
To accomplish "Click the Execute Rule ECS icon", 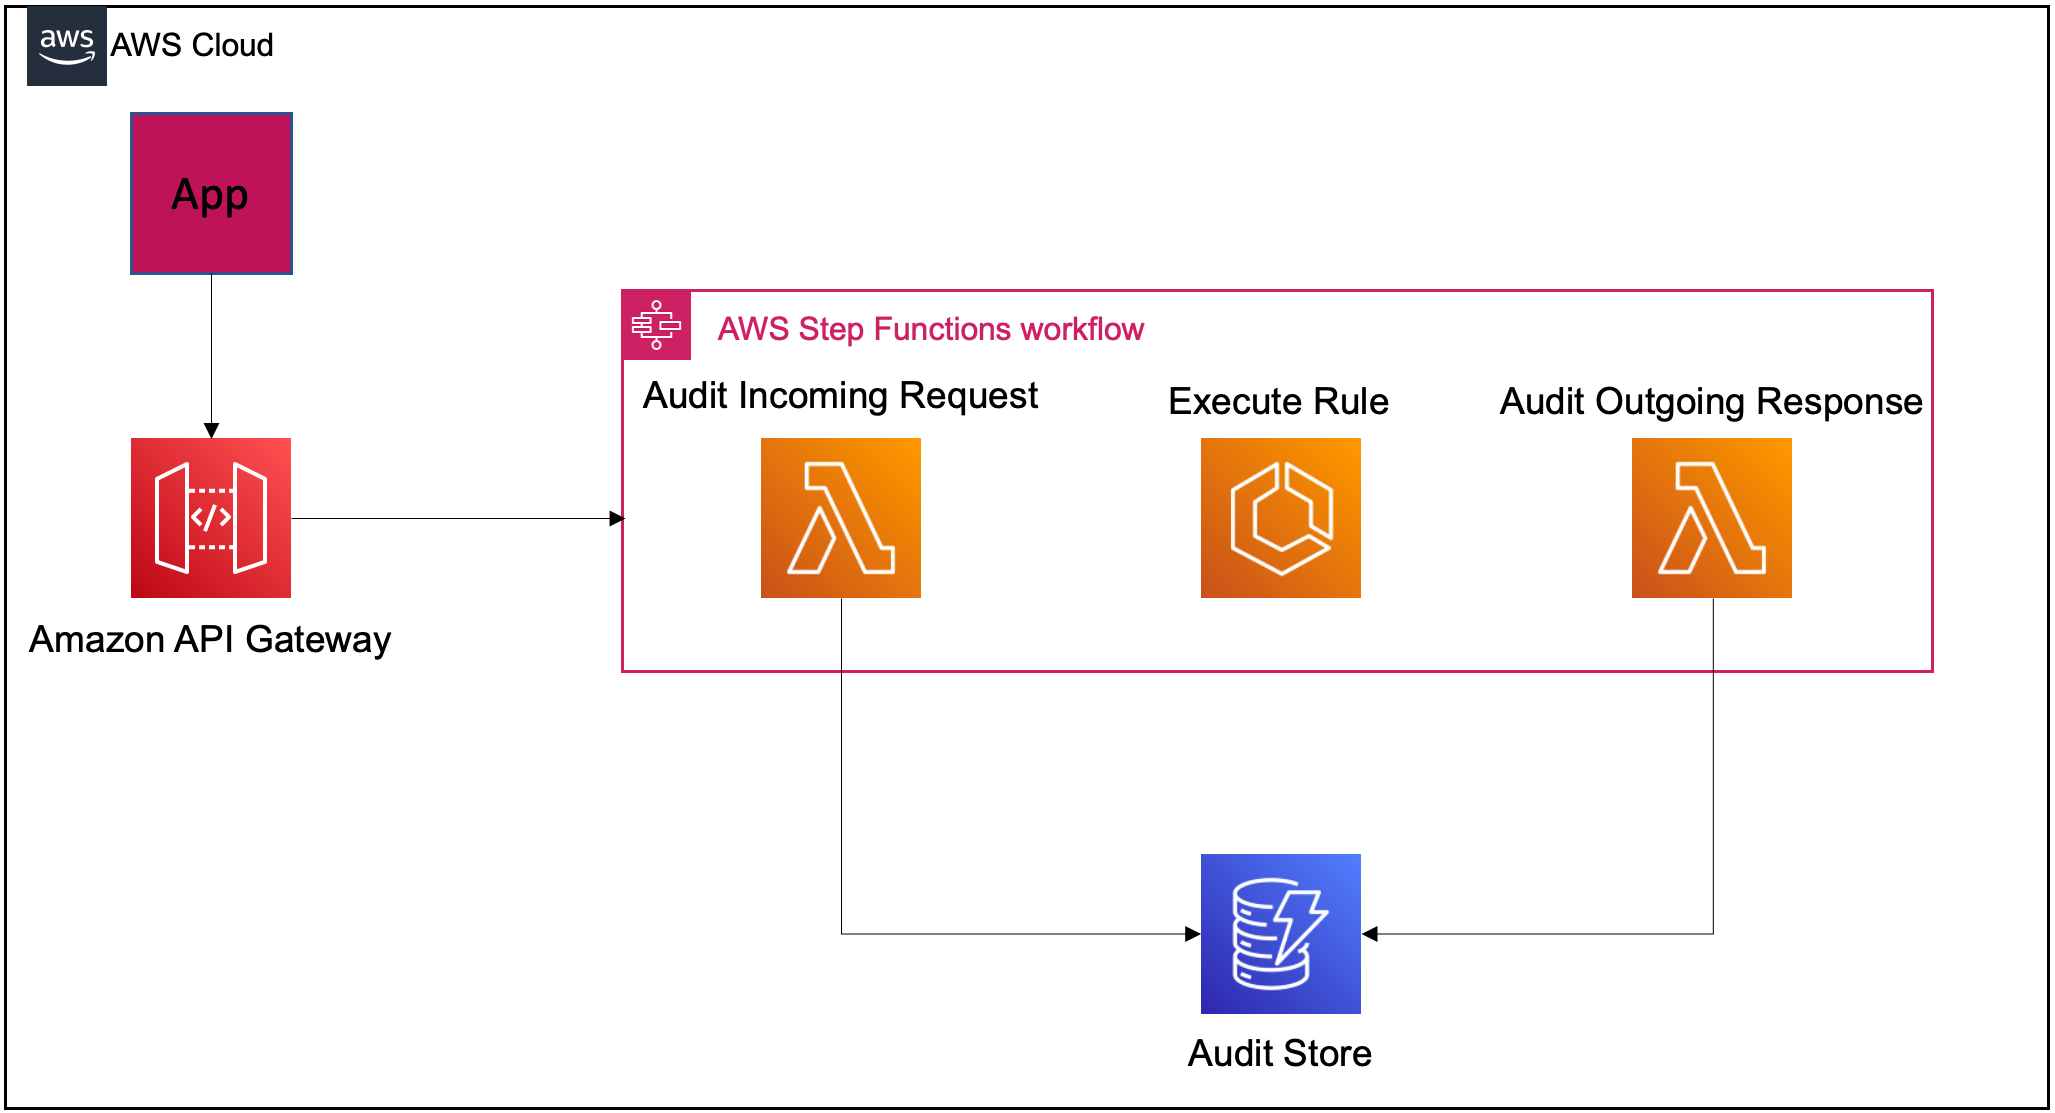I will [x=1281, y=518].
